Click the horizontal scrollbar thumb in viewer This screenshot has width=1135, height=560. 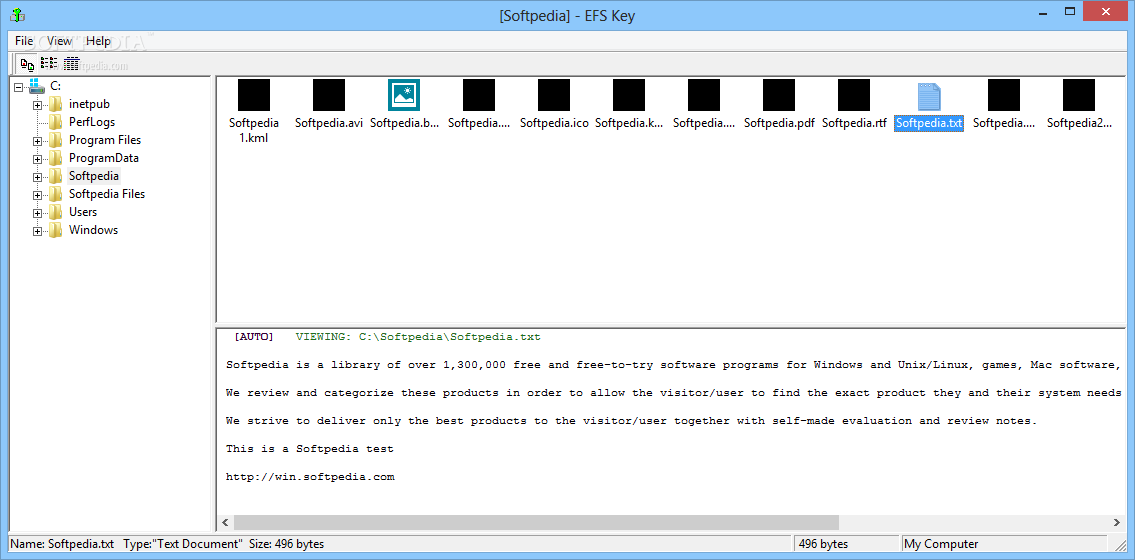pos(536,522)
